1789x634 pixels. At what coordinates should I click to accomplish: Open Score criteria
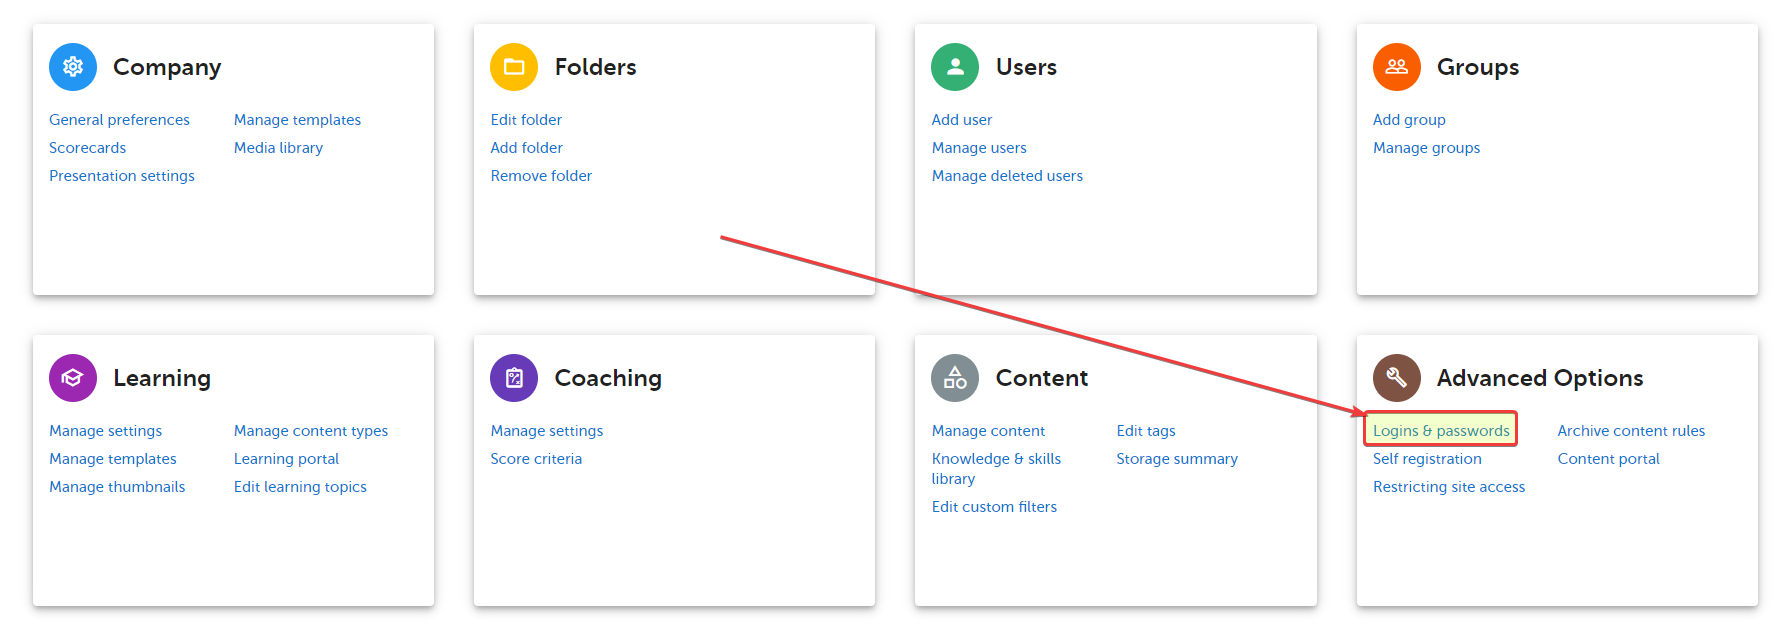(x=536, y=459)
